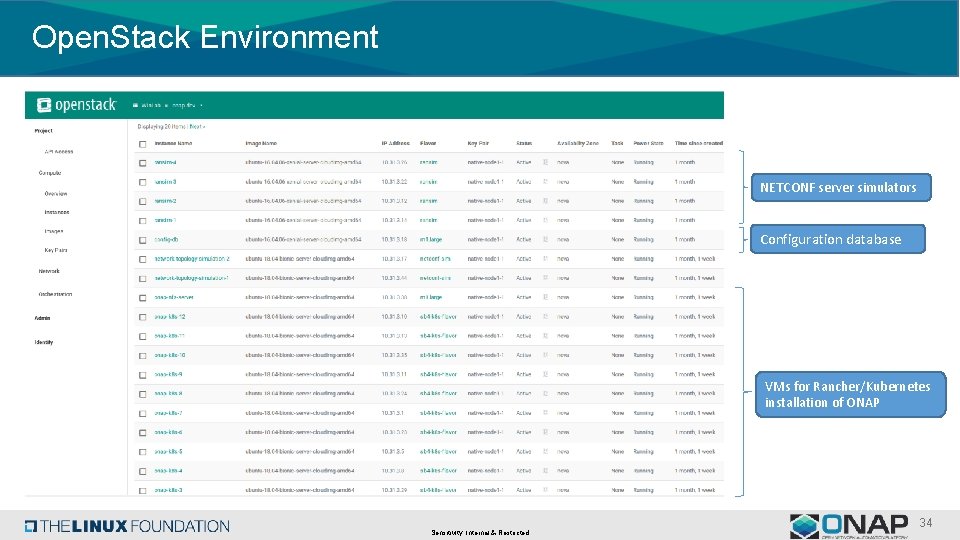Expand the Network group in sidebar
This screenshot has height=540, width=960.
(x=49, y=271)
